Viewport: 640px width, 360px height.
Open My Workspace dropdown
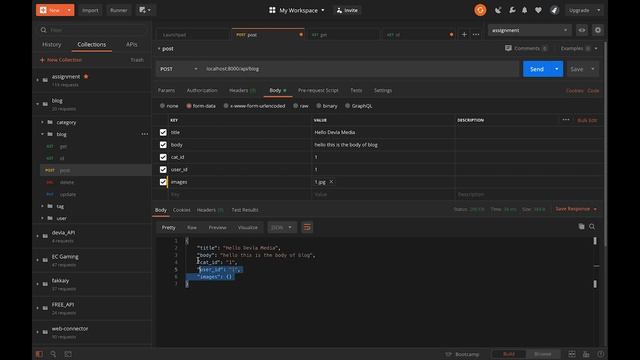coord(297,10)
